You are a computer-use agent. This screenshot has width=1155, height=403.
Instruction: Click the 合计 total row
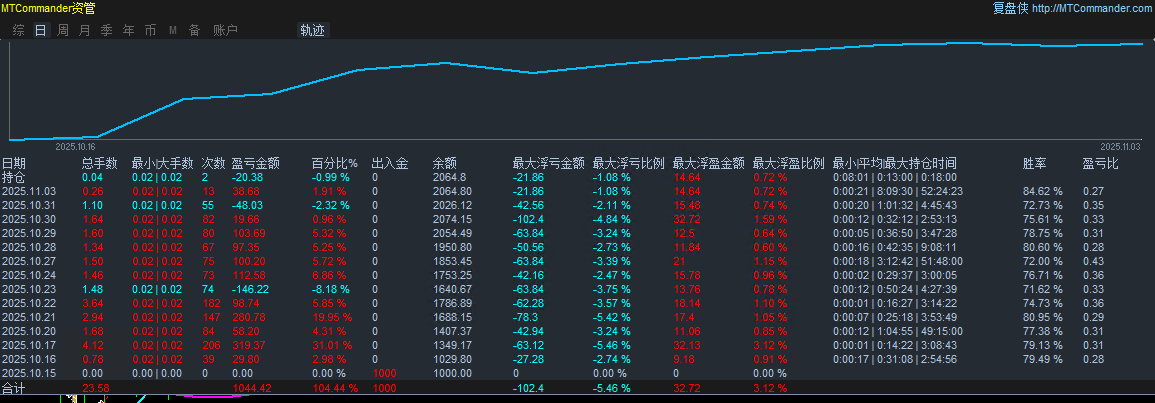point(14,387)
